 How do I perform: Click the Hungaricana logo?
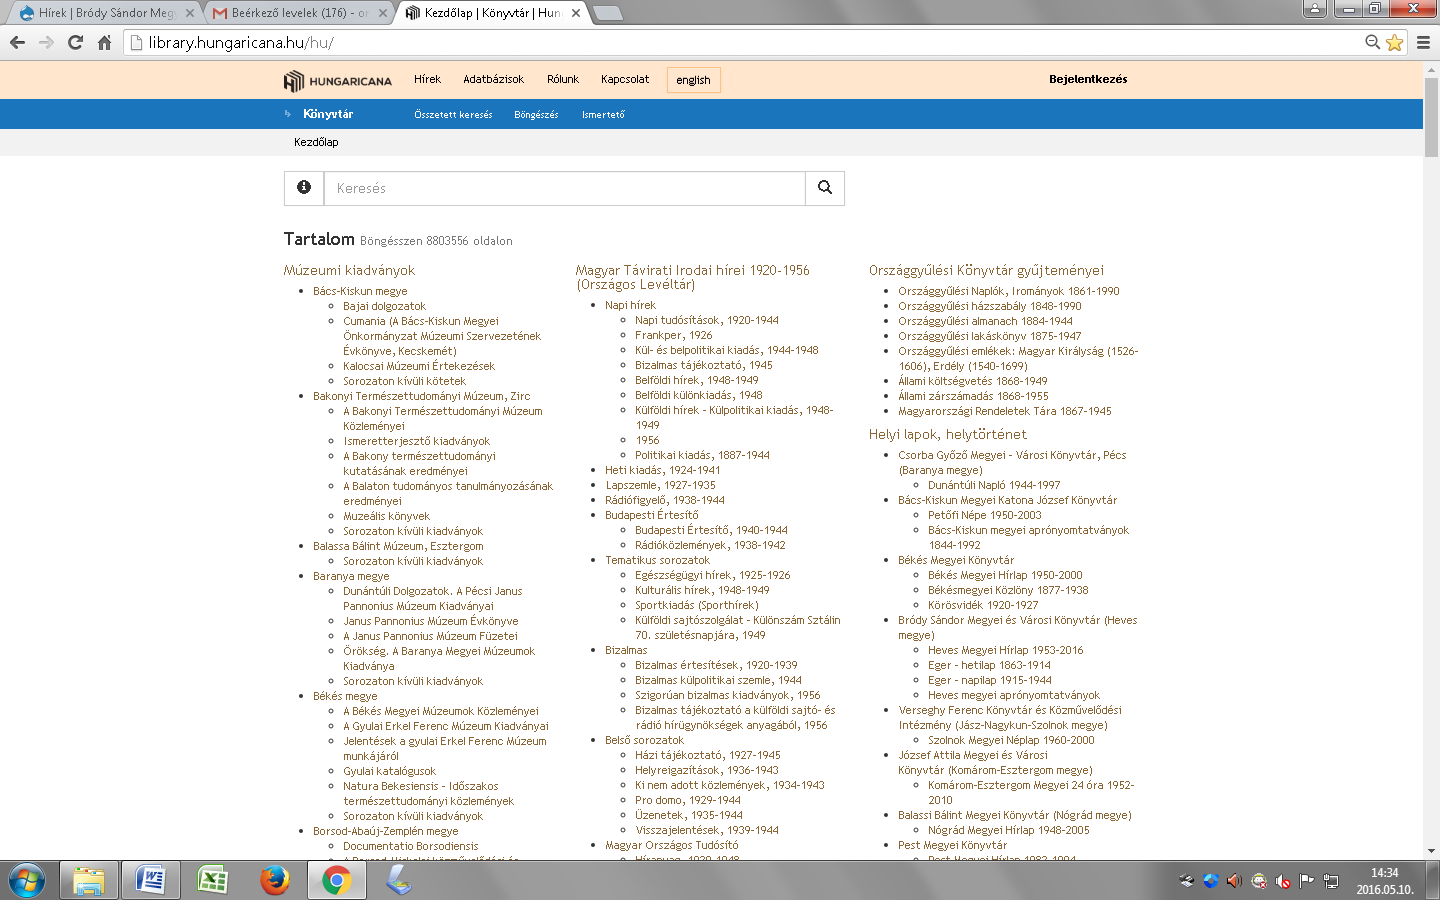pyautogui.click(x=337, y=80)
